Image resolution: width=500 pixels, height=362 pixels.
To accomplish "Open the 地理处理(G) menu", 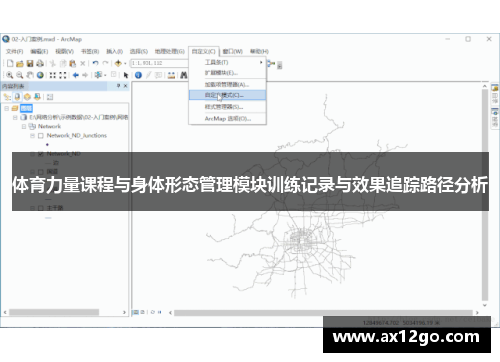I will 170,51.
